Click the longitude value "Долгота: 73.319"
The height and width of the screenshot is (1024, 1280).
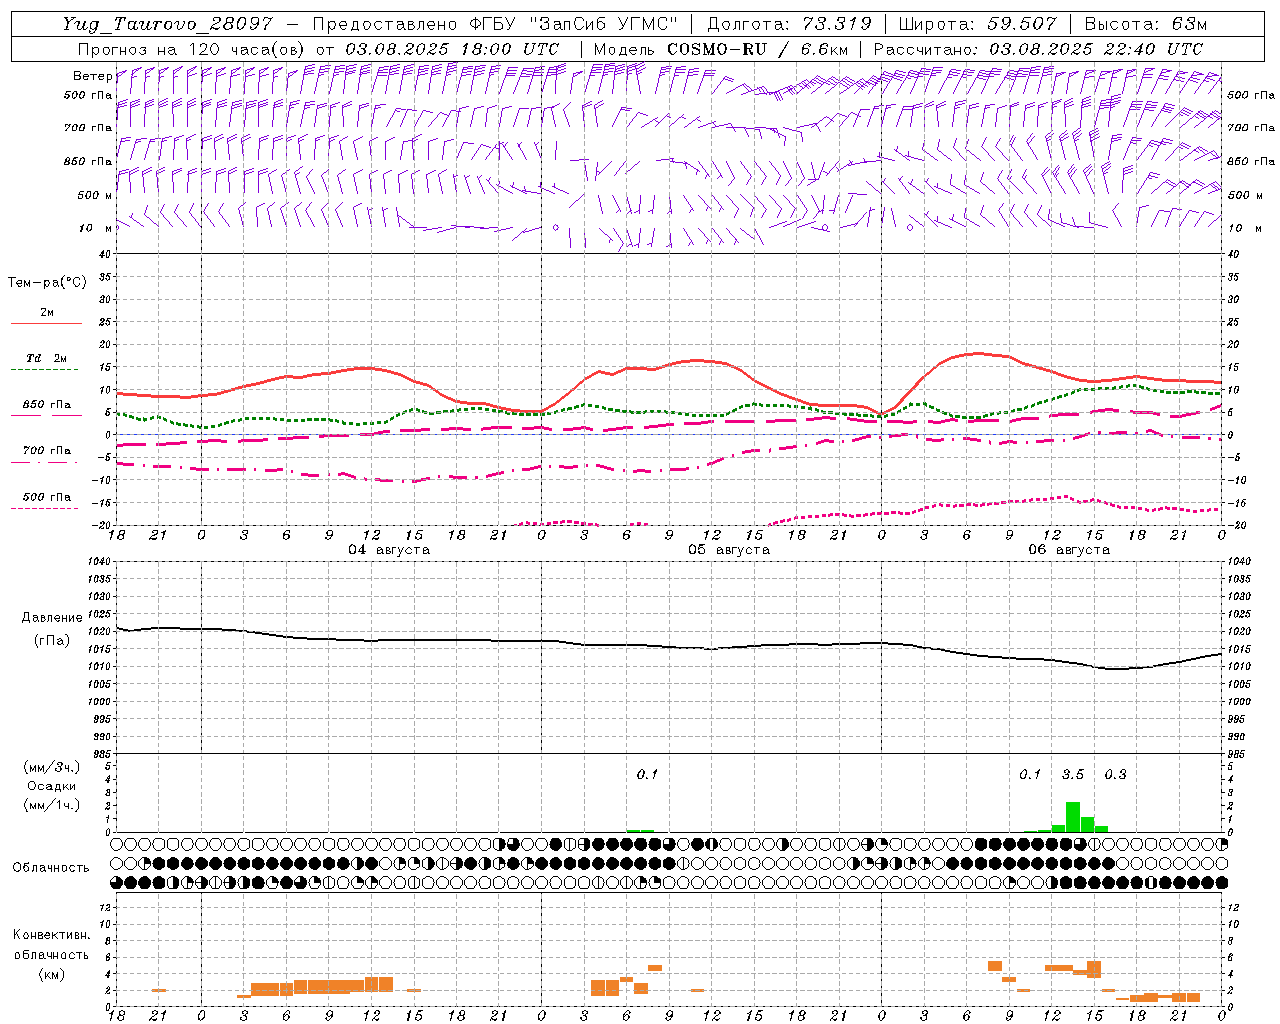tap(789, 24)
